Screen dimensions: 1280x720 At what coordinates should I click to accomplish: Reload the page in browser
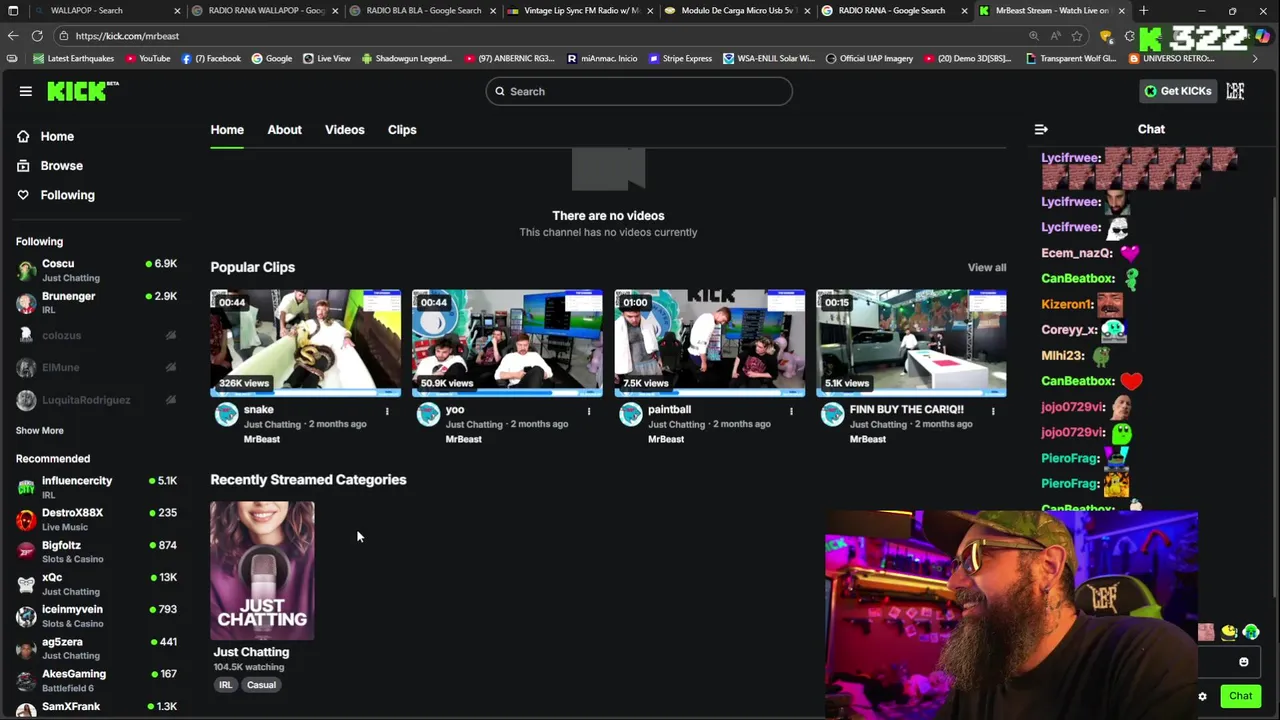(37, 36)
